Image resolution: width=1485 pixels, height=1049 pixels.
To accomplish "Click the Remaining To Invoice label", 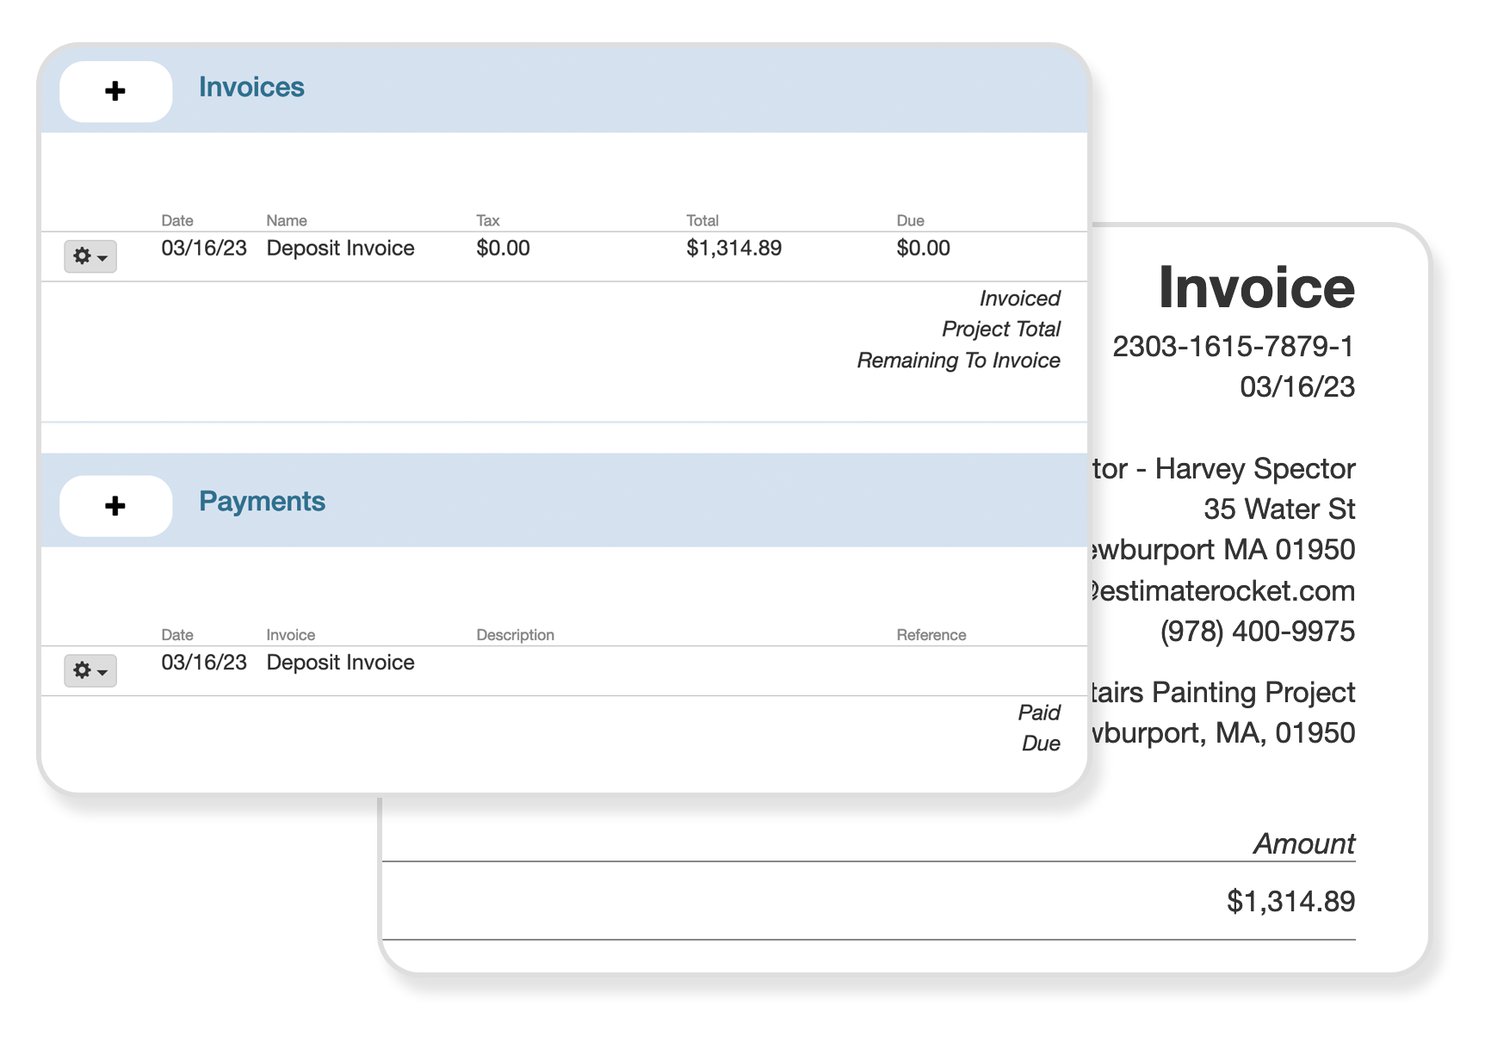I will point(957,360).
